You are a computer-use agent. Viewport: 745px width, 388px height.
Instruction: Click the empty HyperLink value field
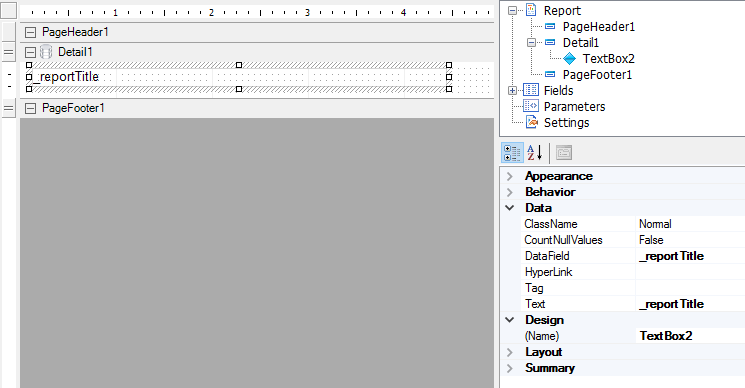tap(690, 272)
